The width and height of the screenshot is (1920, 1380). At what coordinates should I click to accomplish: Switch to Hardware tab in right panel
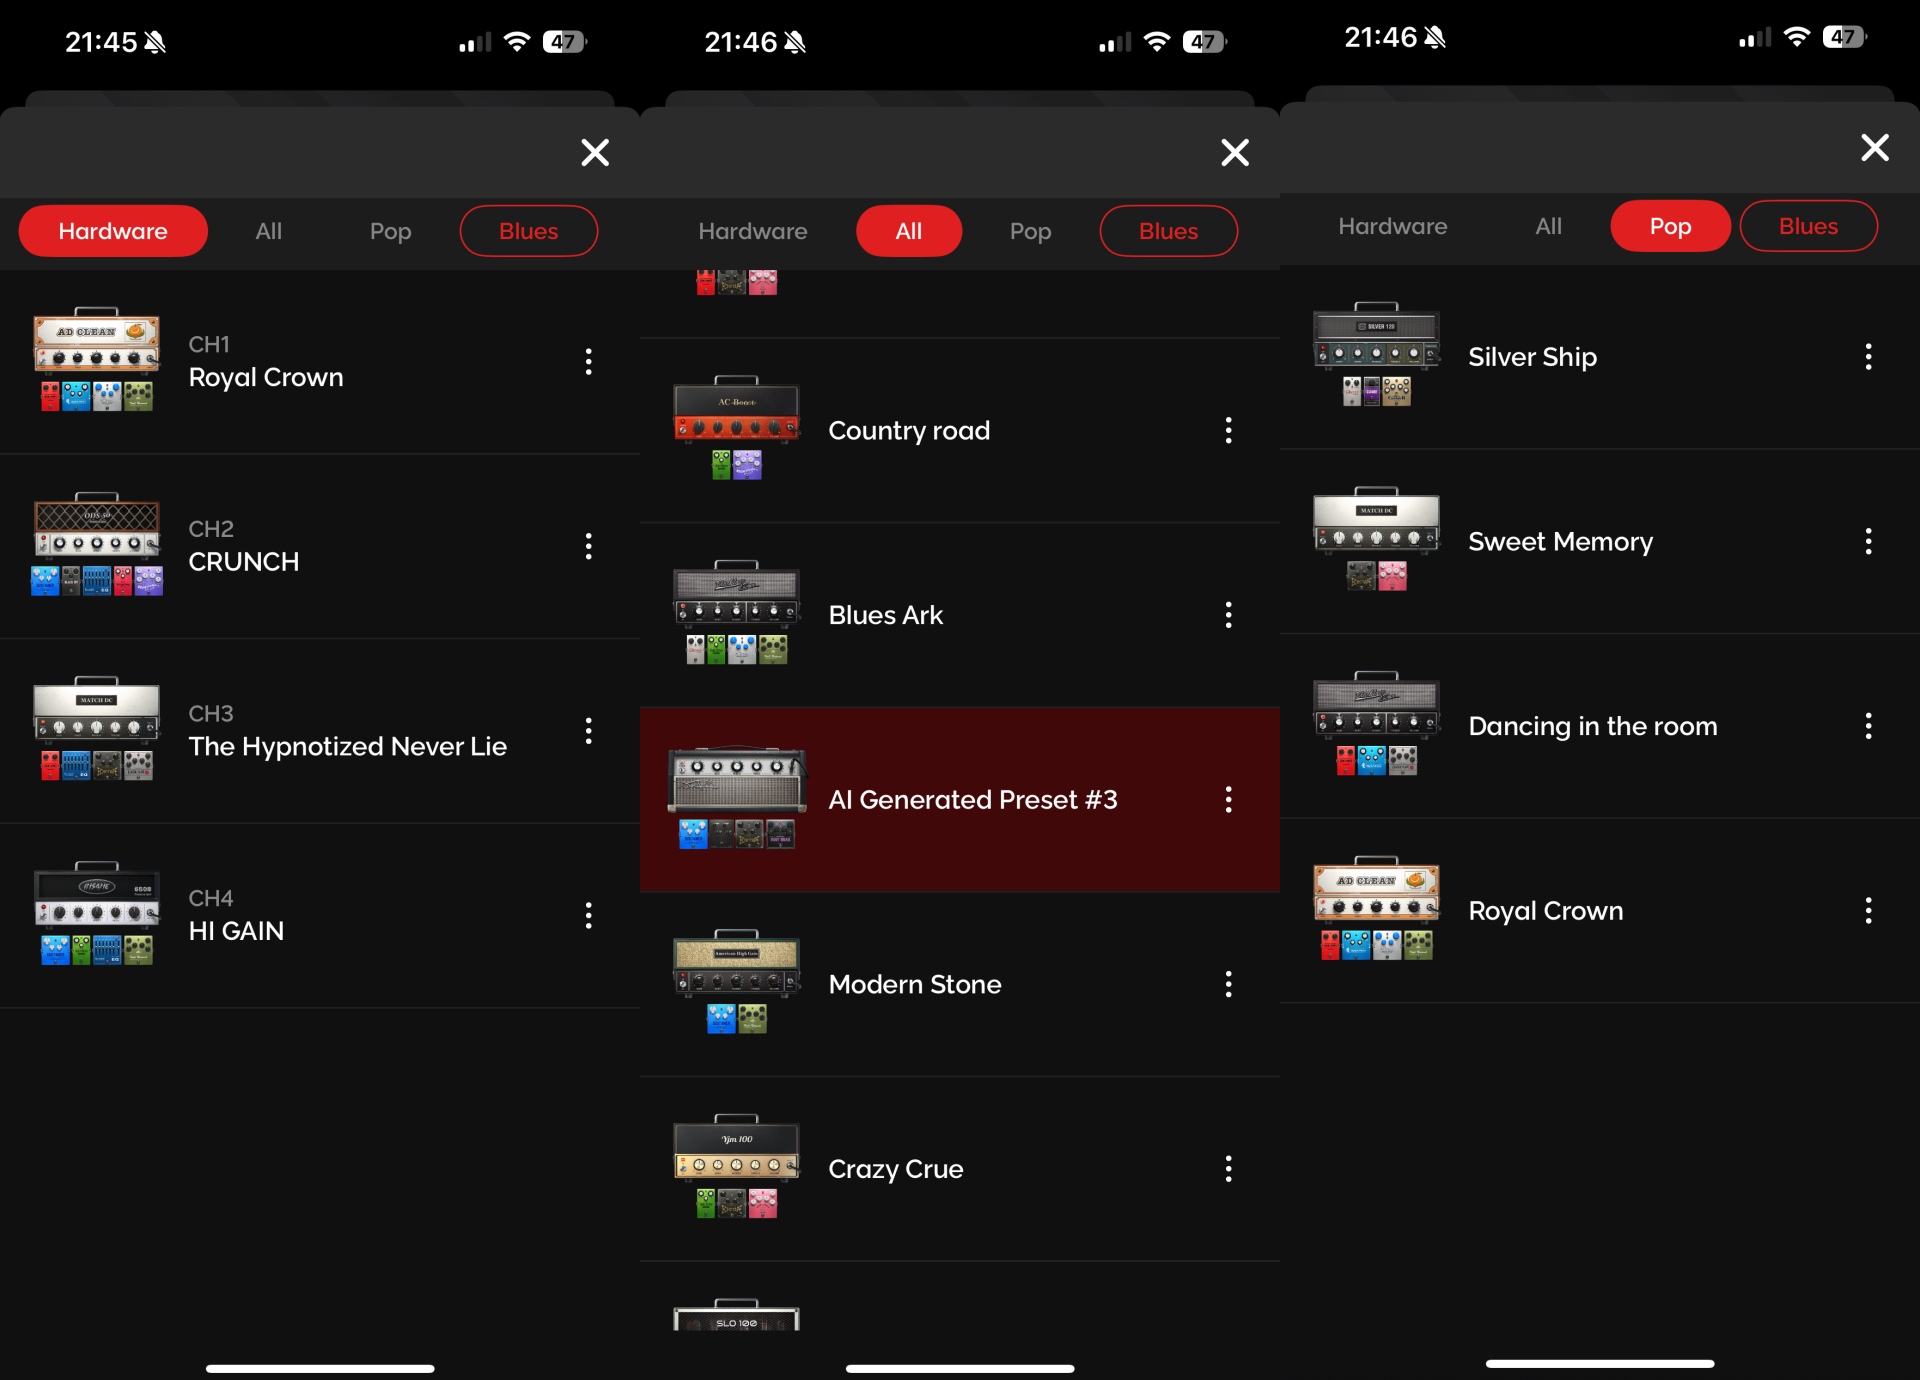pyautogui.click(x=1393, y=226)
